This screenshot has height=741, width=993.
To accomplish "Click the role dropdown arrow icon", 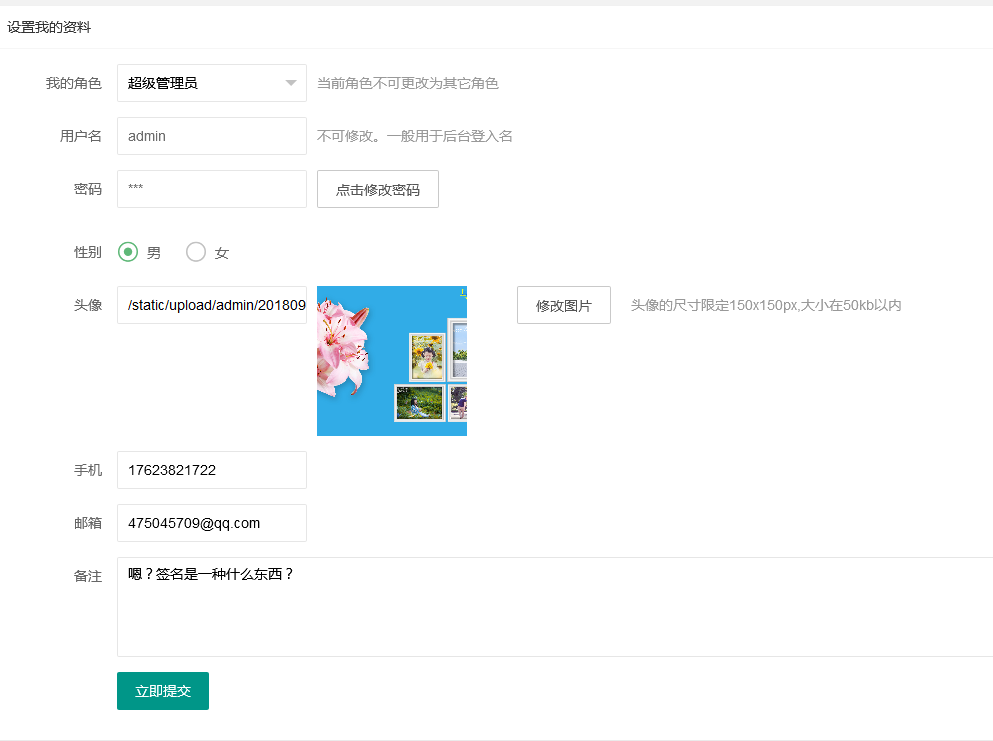I will coord(290,83).
